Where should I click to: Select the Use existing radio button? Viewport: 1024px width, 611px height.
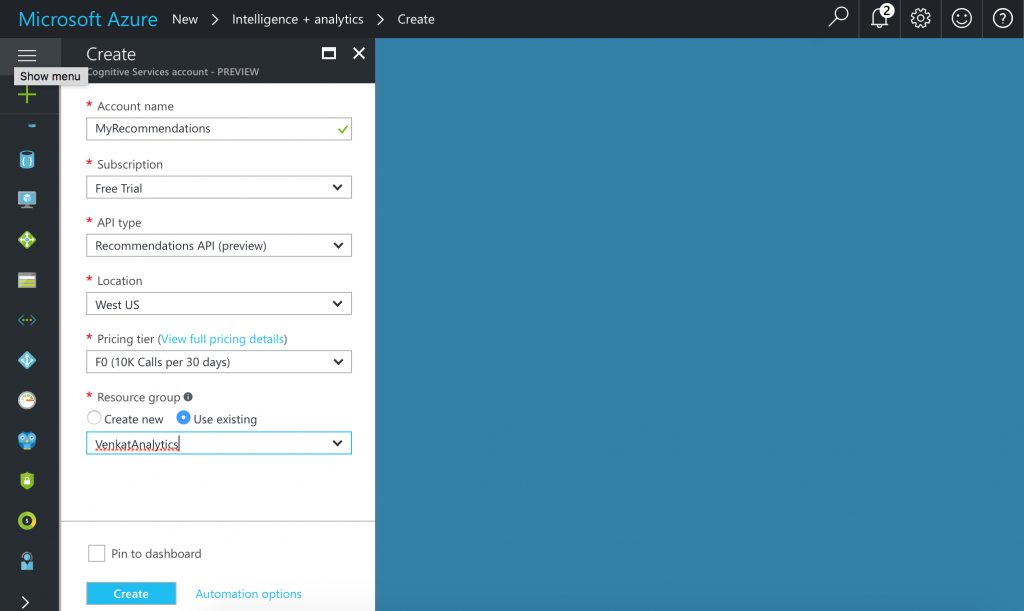[183, 419]
